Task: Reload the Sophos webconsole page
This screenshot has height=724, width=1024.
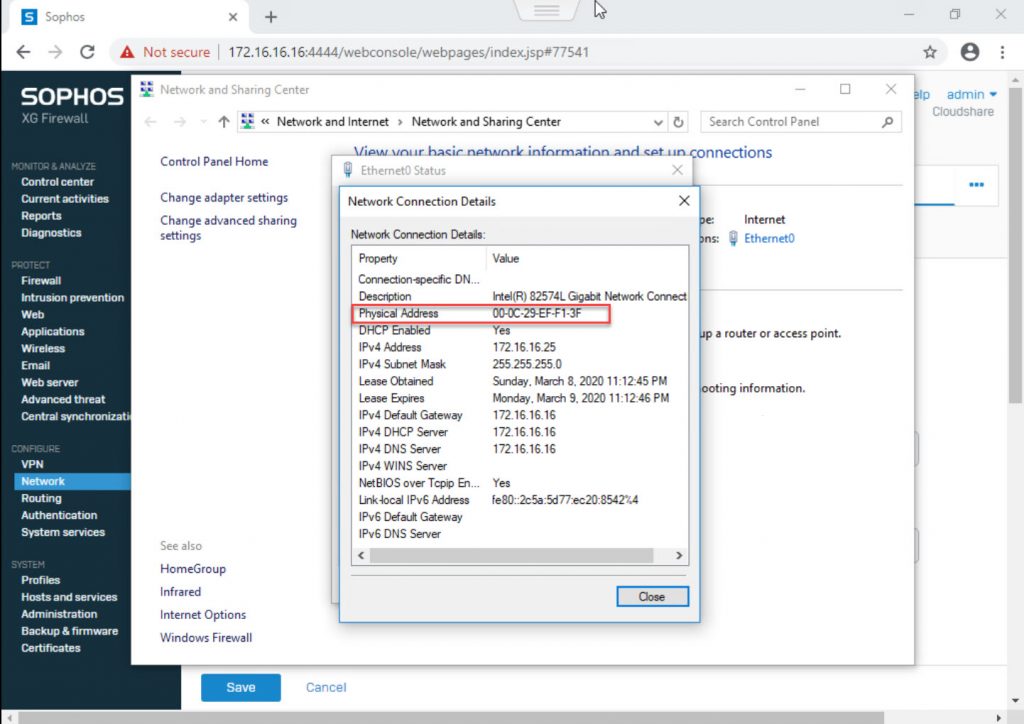Action: [x=88, y=52]
